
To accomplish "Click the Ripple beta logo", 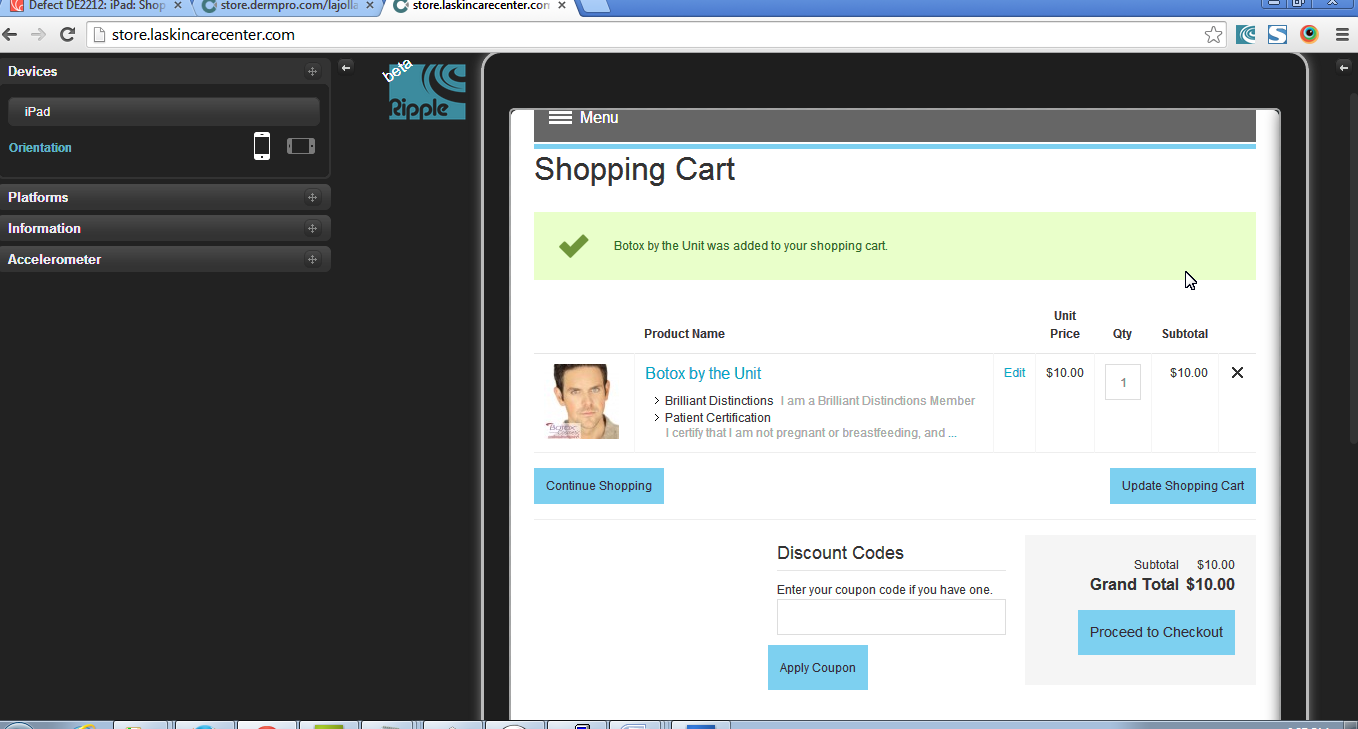I will pyautogui.click(x=426, y=91).
